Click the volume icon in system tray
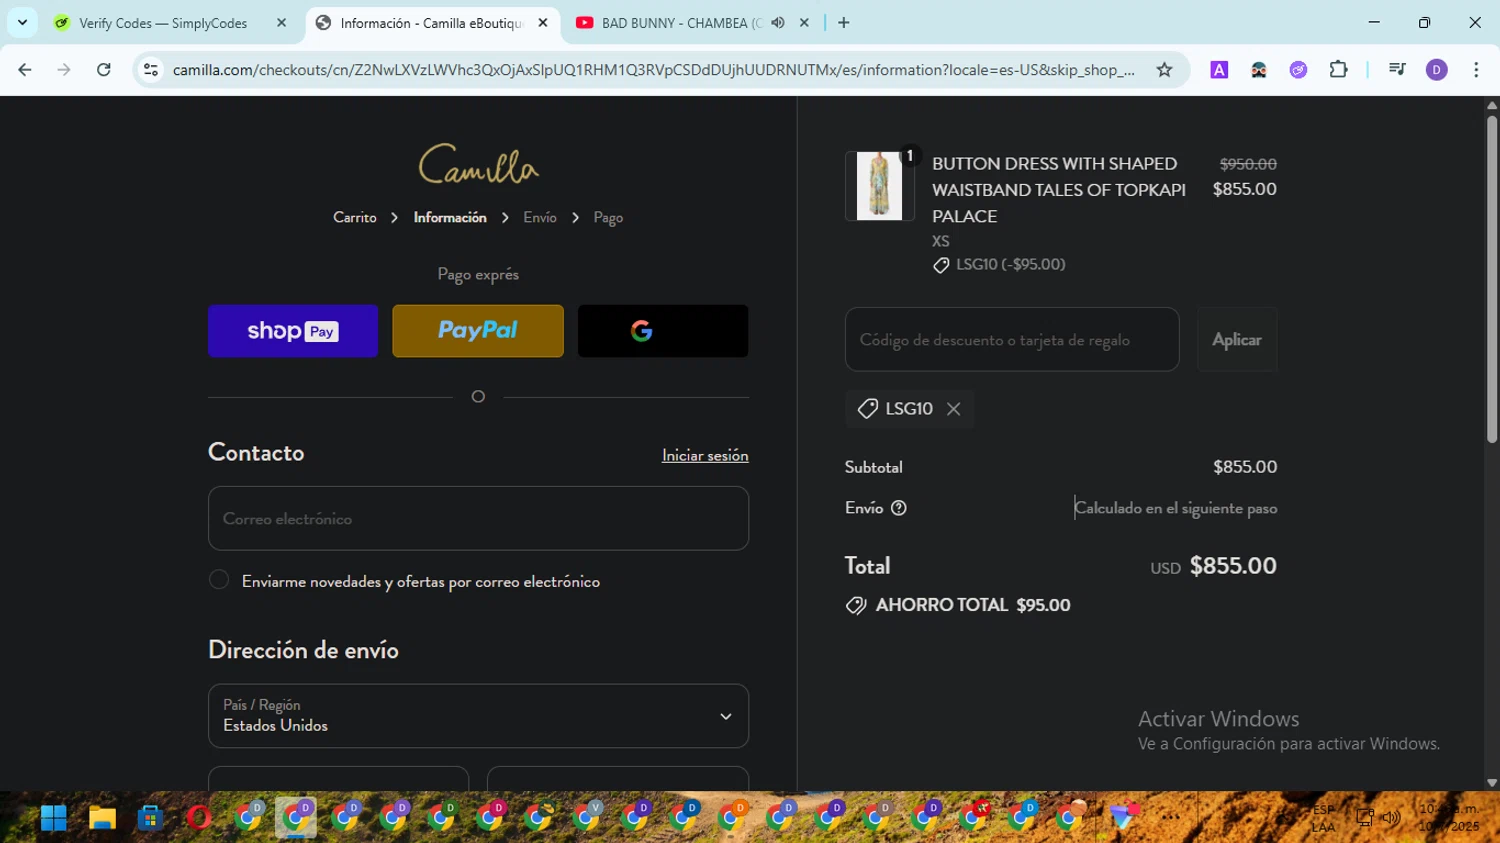Viewport: 1500px width, 843px height. click(x=1391, y=818)
